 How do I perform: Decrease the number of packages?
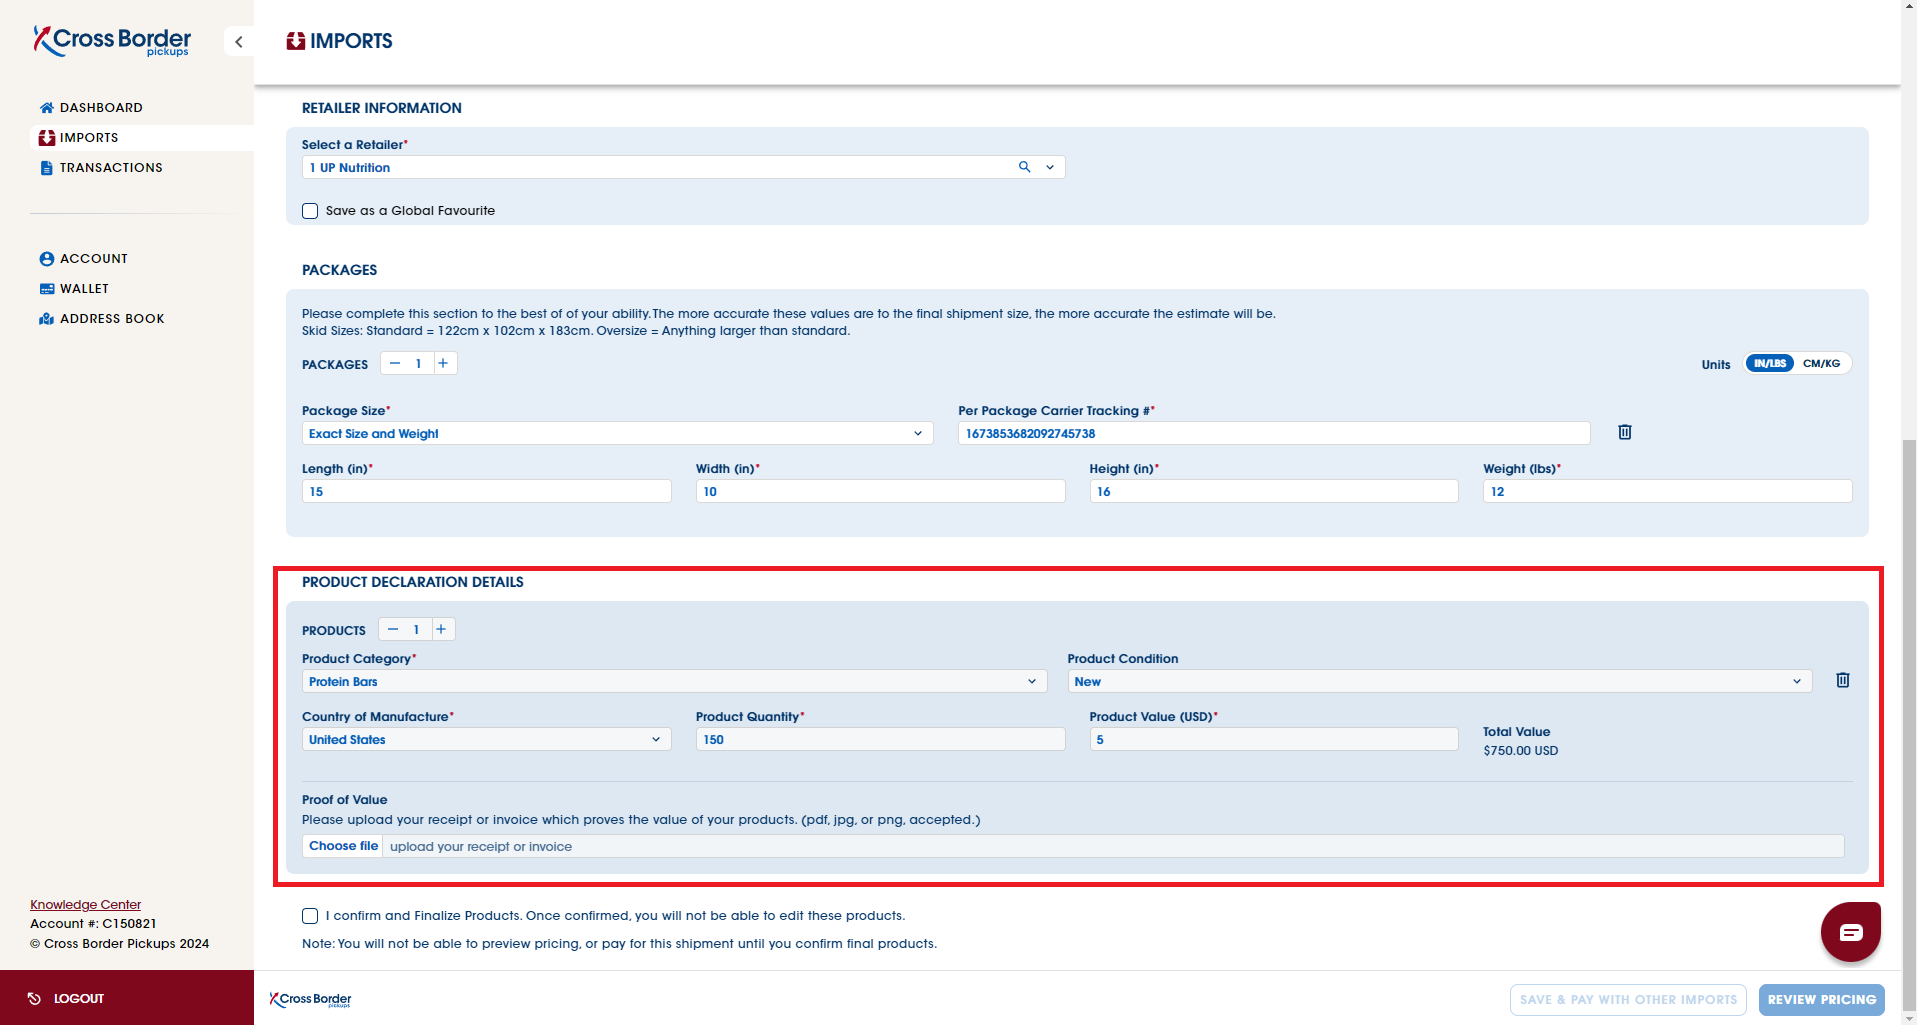click(x=395, y=363)
